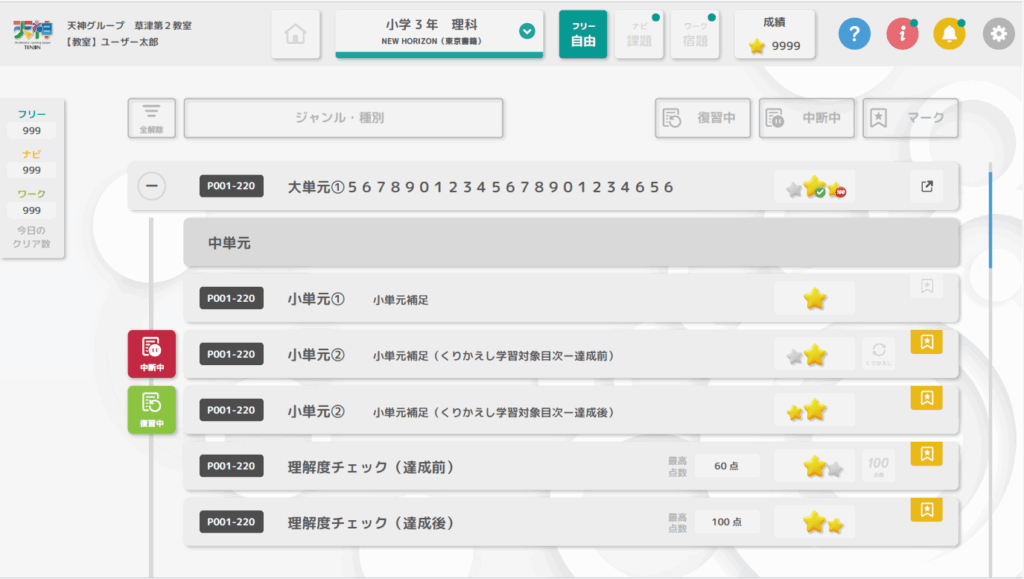Toggle the mark bookmark on 小単元①
Image resolution: width=1024 pixels, height=579 pixels.
click(x=927, y=285)
